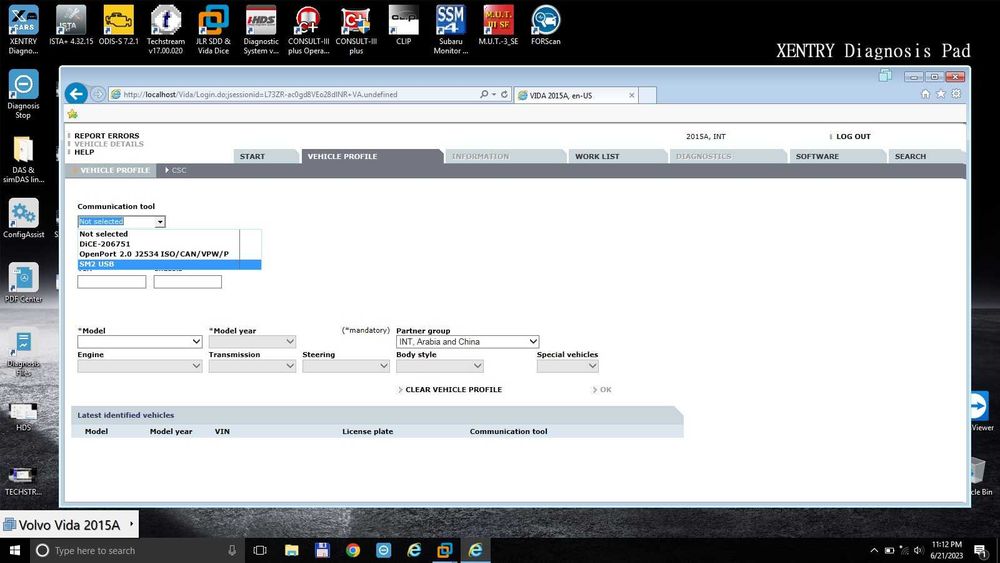Open Special vehicles dropdown
Viewport: 1000px width, 563px height.
click(x=568, y=366)
